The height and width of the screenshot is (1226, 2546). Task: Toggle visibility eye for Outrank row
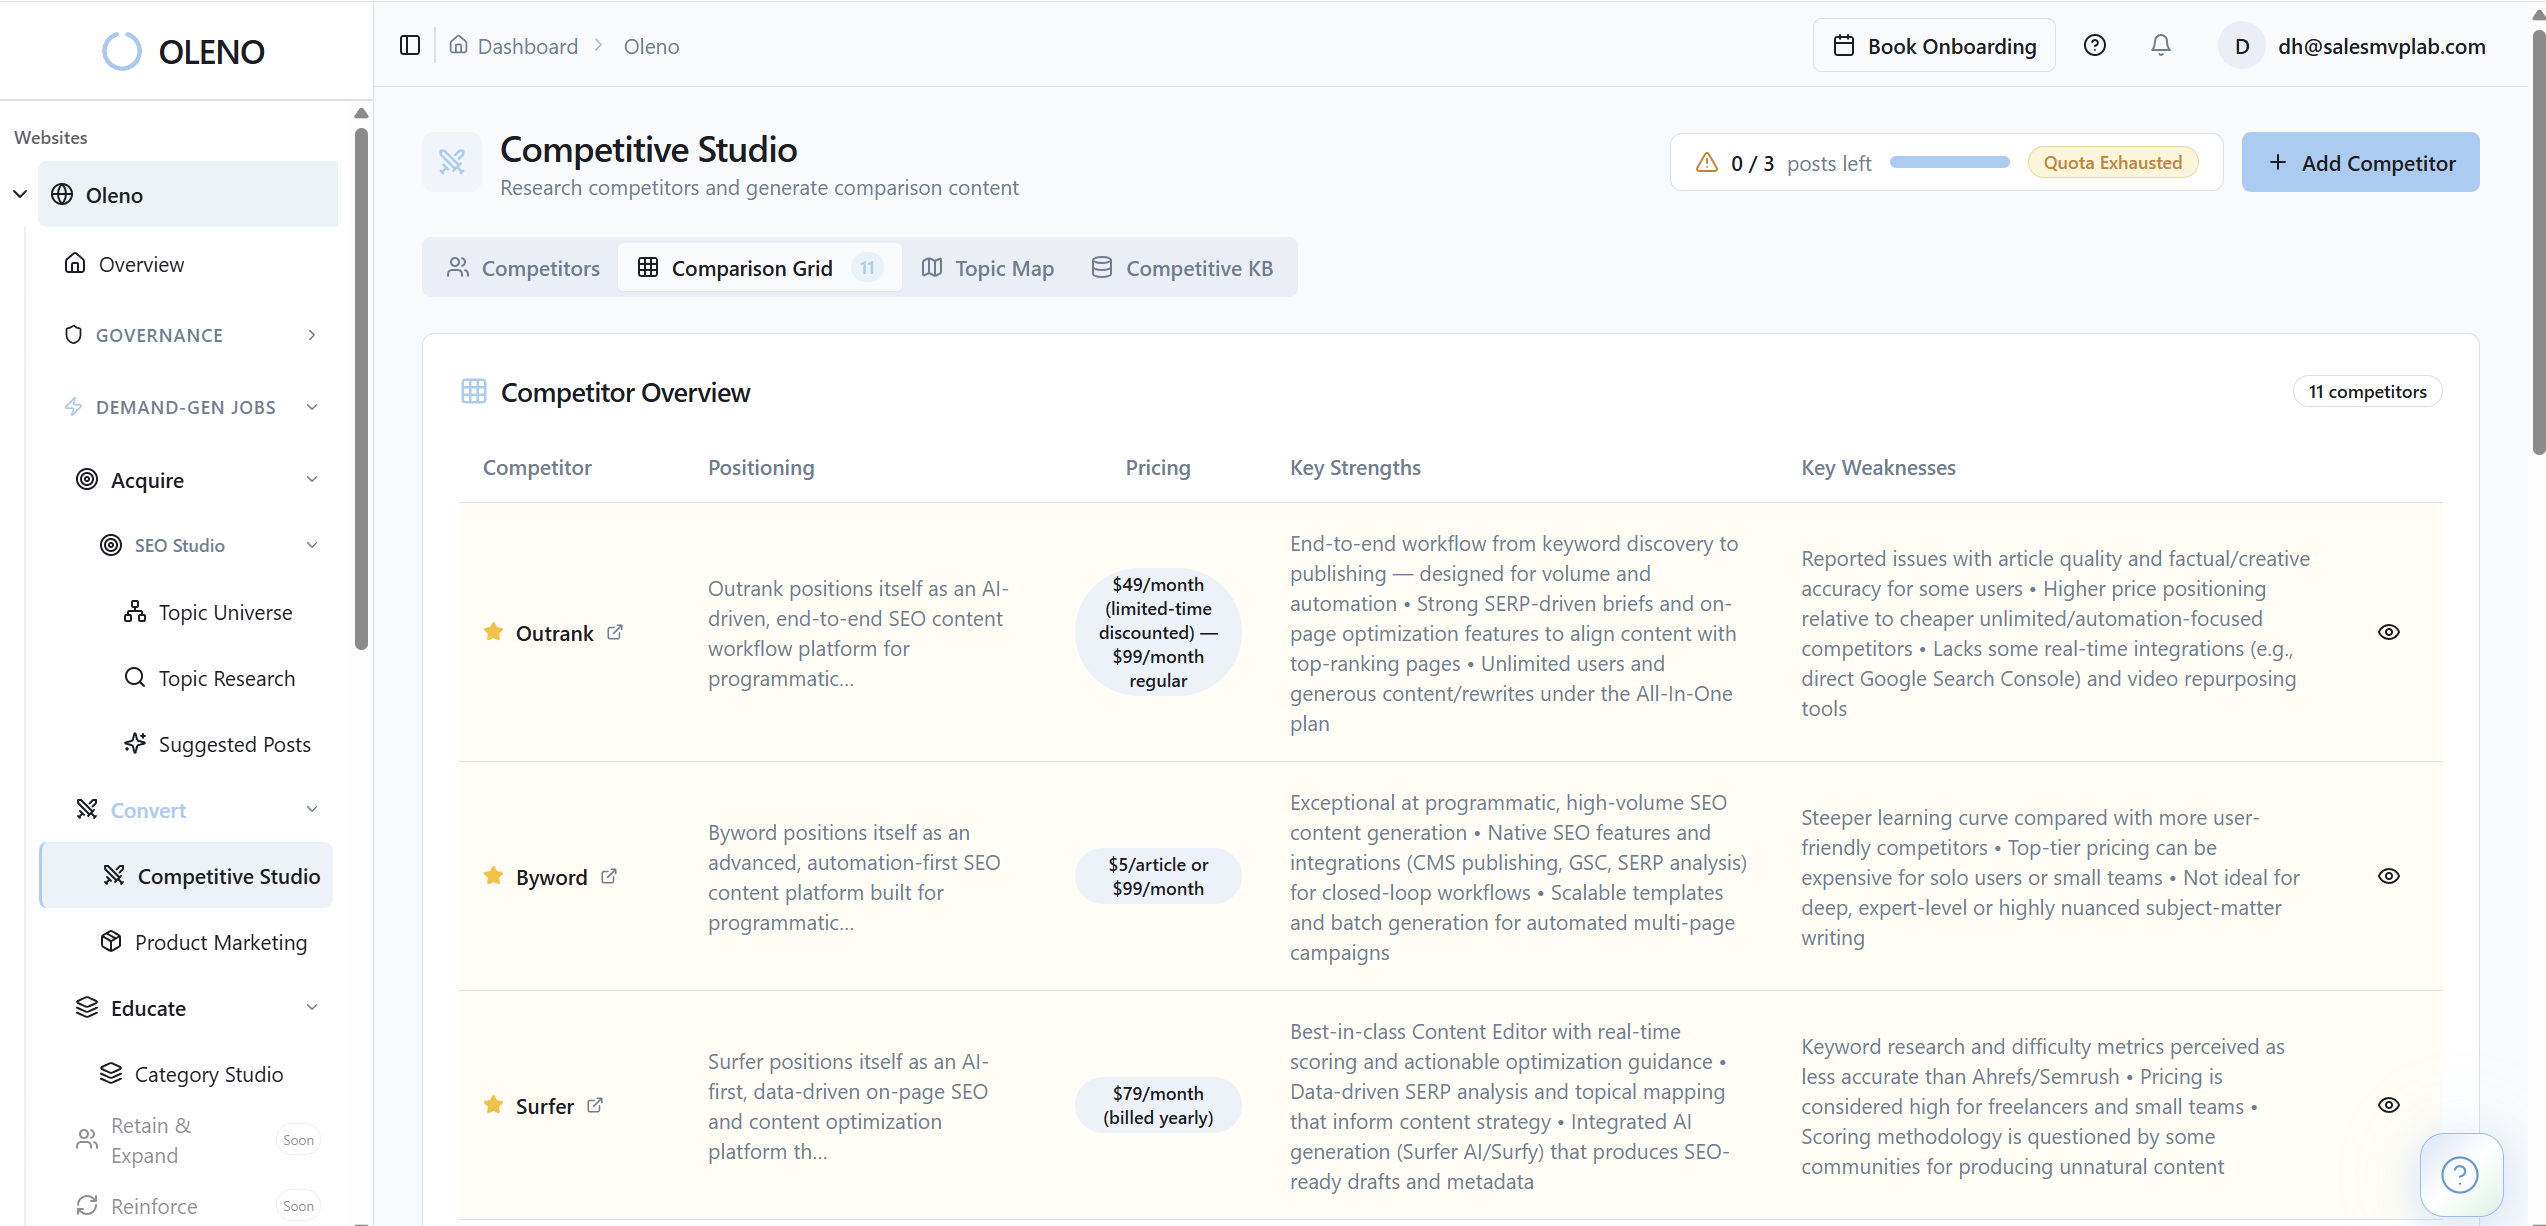pos(2389,632)
